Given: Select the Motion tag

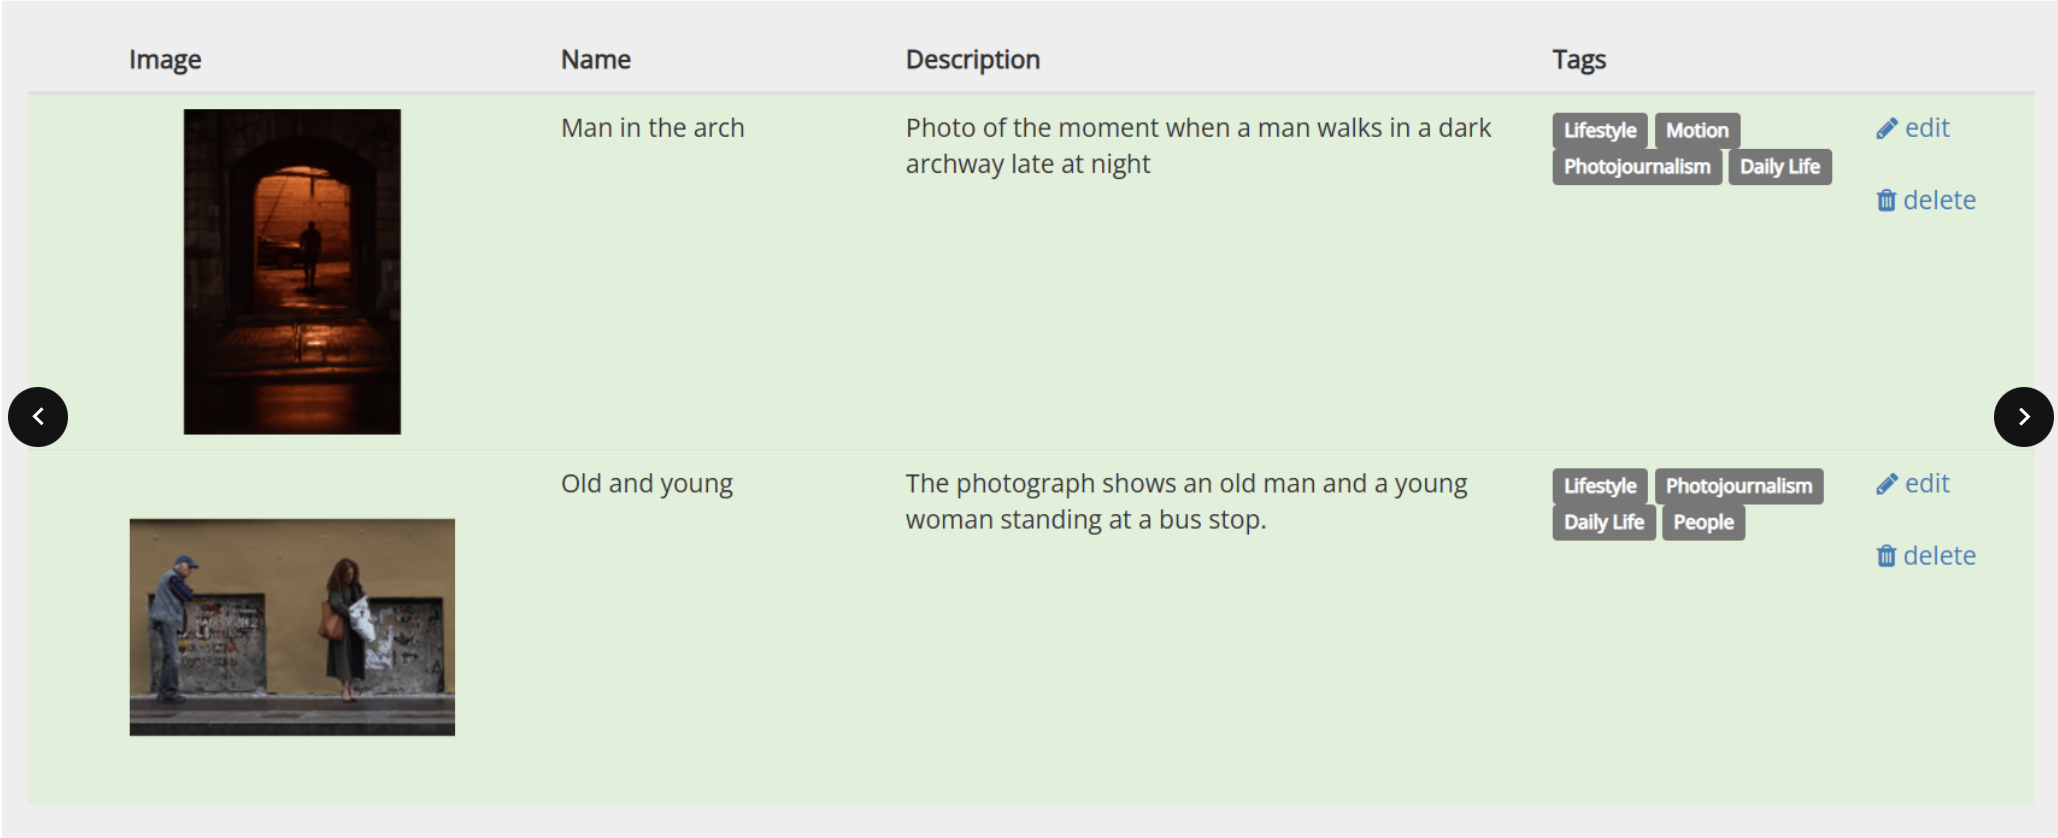Looking at the screenshot, I should (x=1697, y=131).
